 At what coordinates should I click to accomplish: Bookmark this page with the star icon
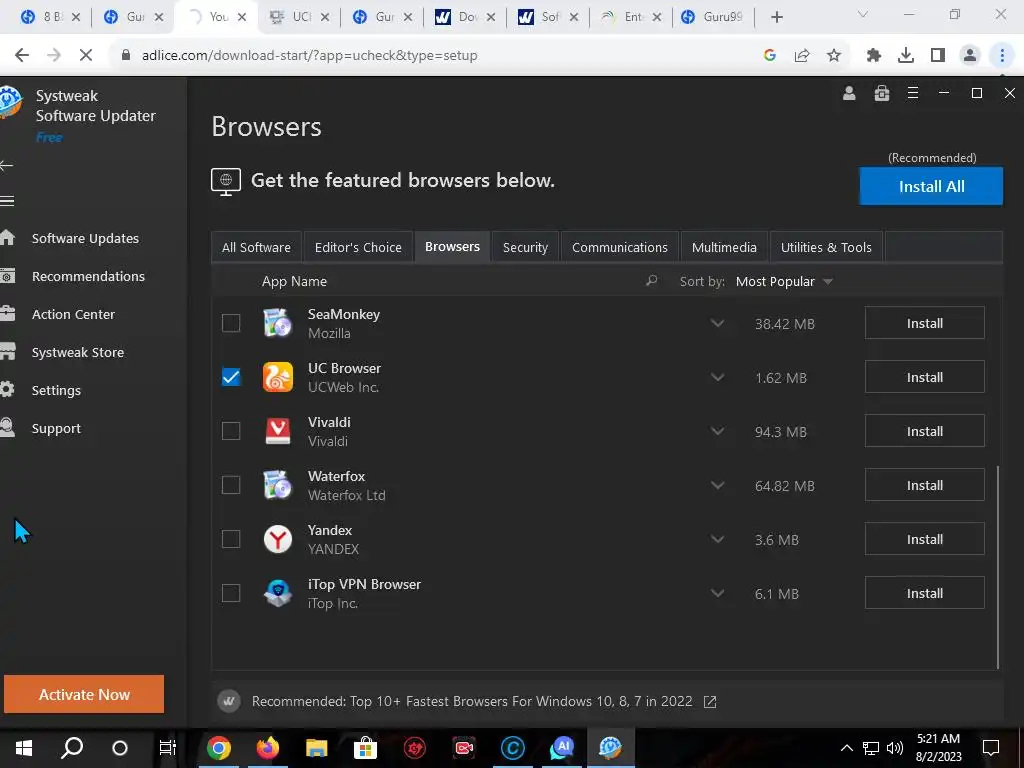[x=834, y=56]
